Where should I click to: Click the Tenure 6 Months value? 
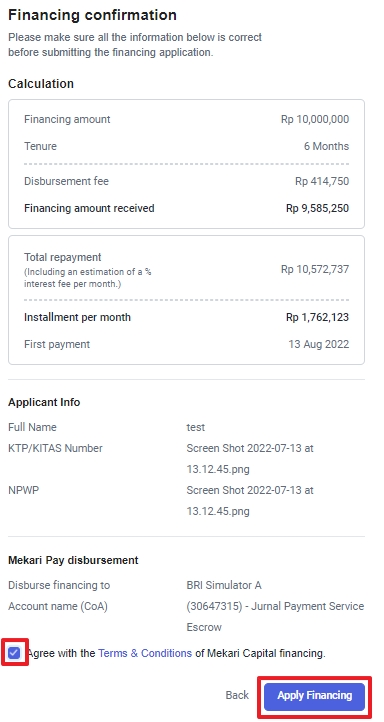click(x=326, y=146)
